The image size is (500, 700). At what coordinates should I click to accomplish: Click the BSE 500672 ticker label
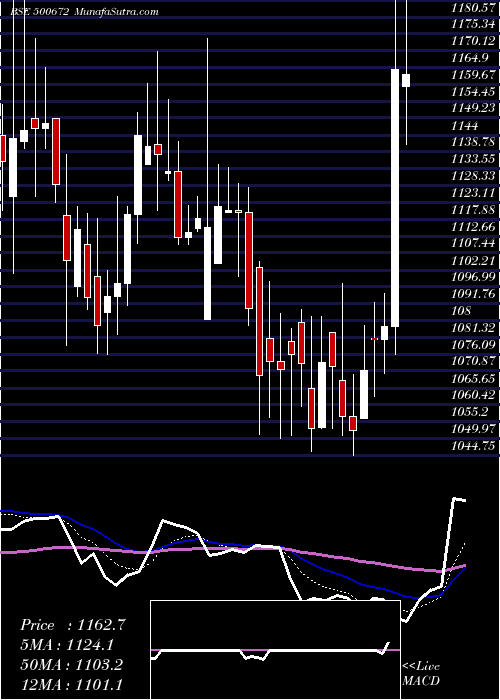tap(39, 12)
